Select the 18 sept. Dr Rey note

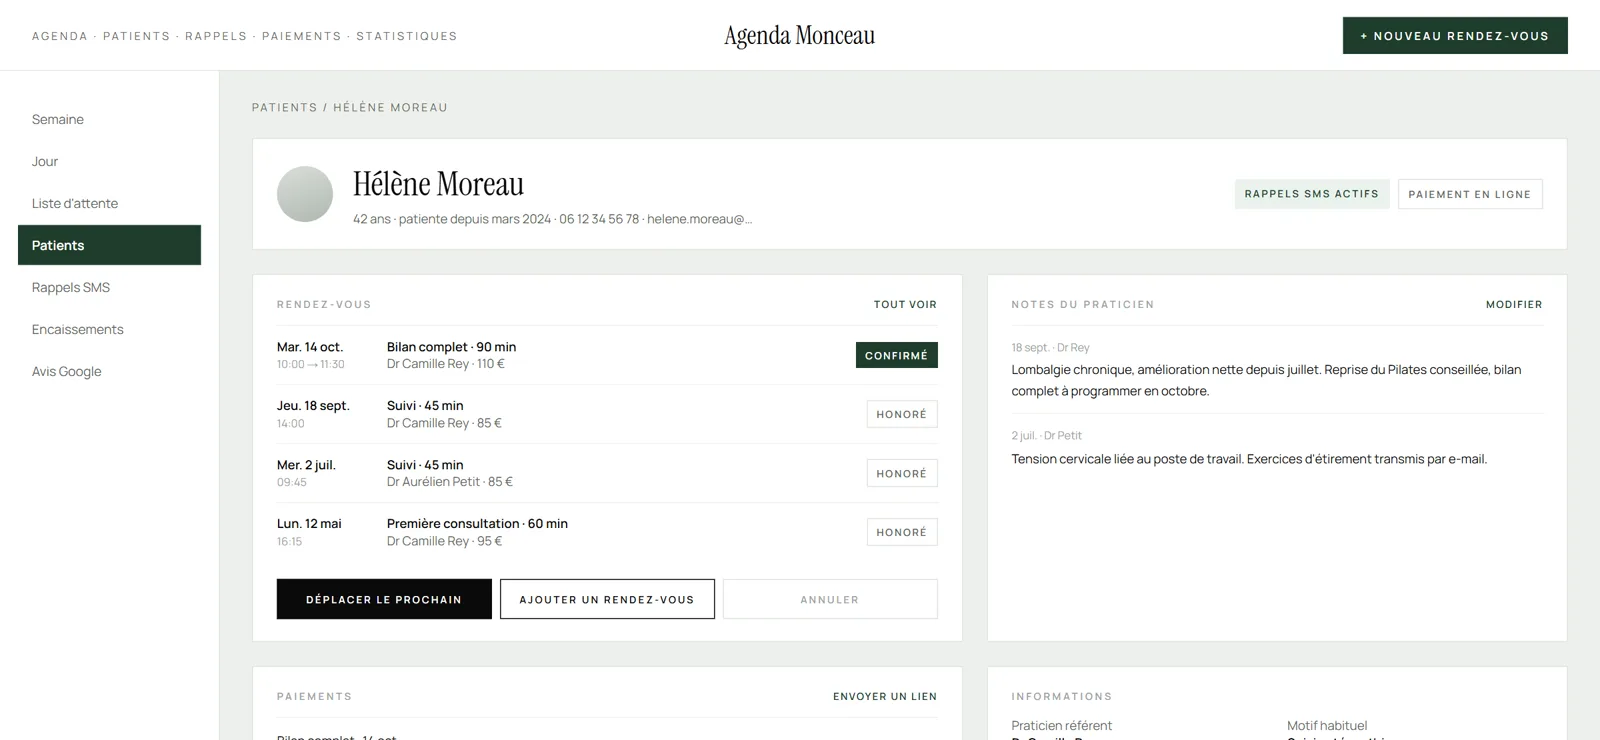[x=1277, y=370]
